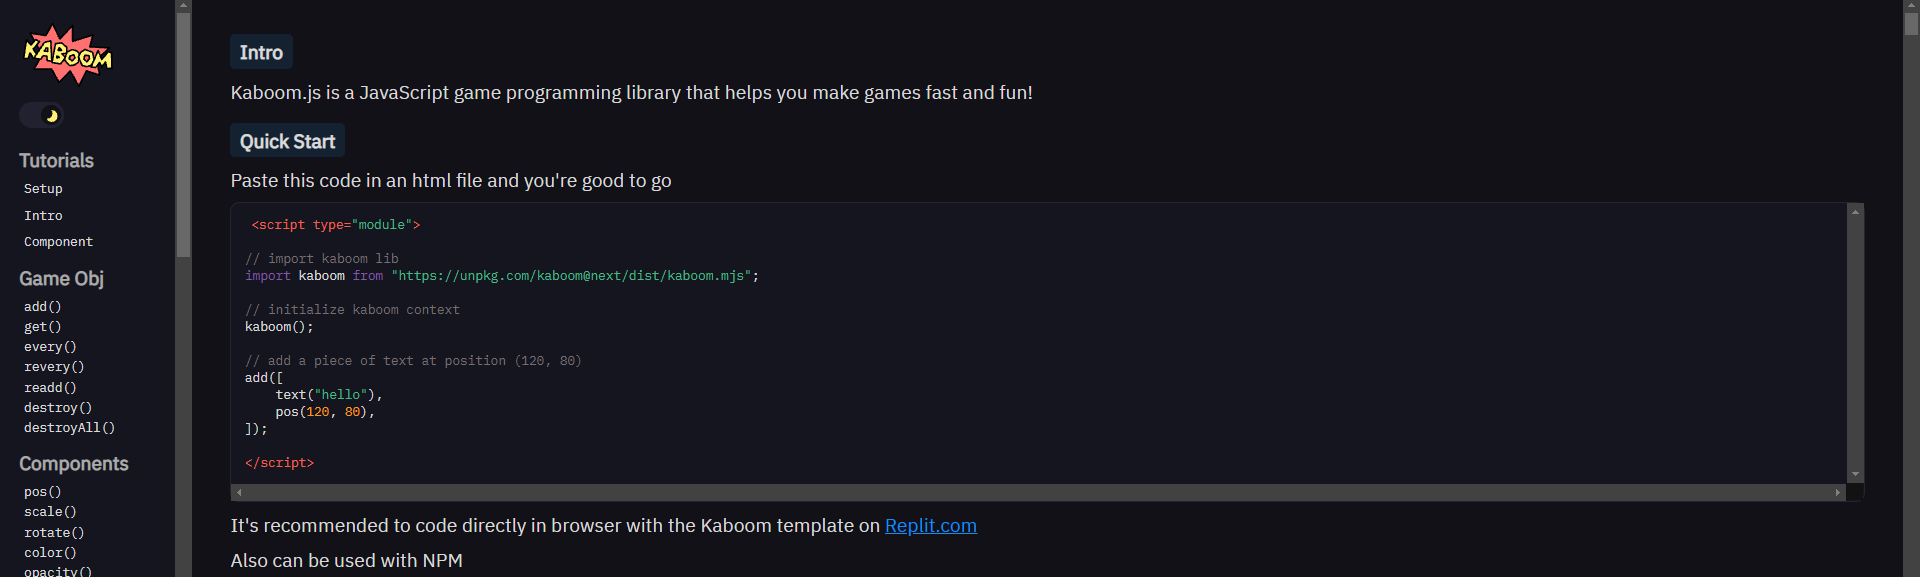
Task: Open the Setup tutorial page
Action: [x=42, y=188]
